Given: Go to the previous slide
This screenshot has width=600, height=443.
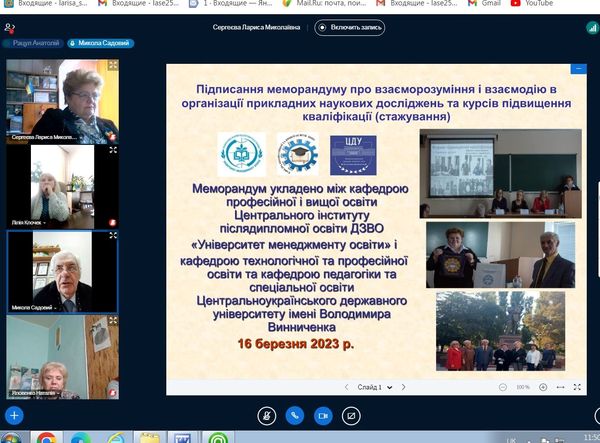Looking at the screenshot, I should (347, 386).
